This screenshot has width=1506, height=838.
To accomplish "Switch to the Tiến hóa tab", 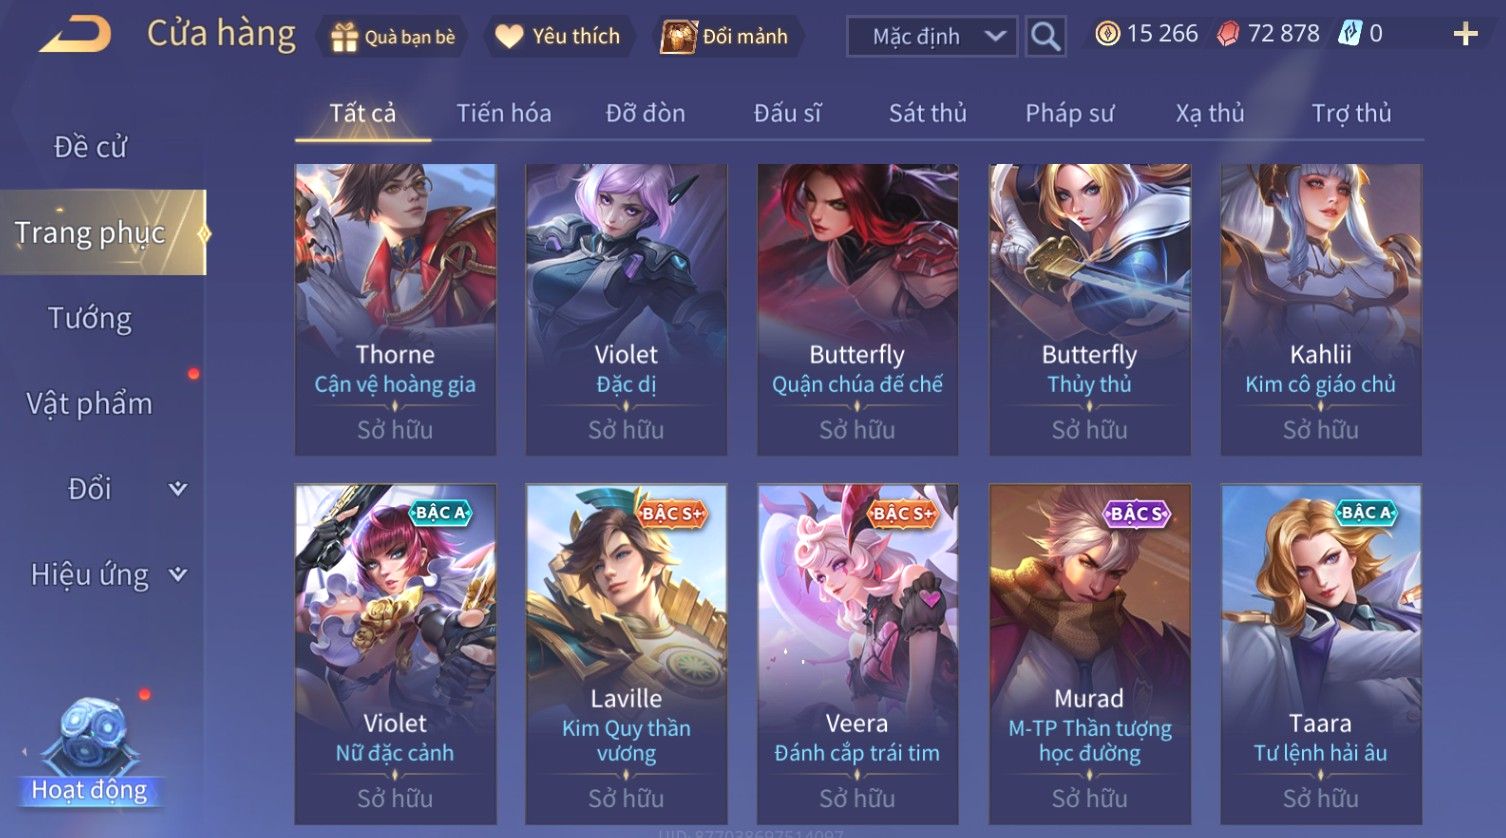I will coord(504,114).
